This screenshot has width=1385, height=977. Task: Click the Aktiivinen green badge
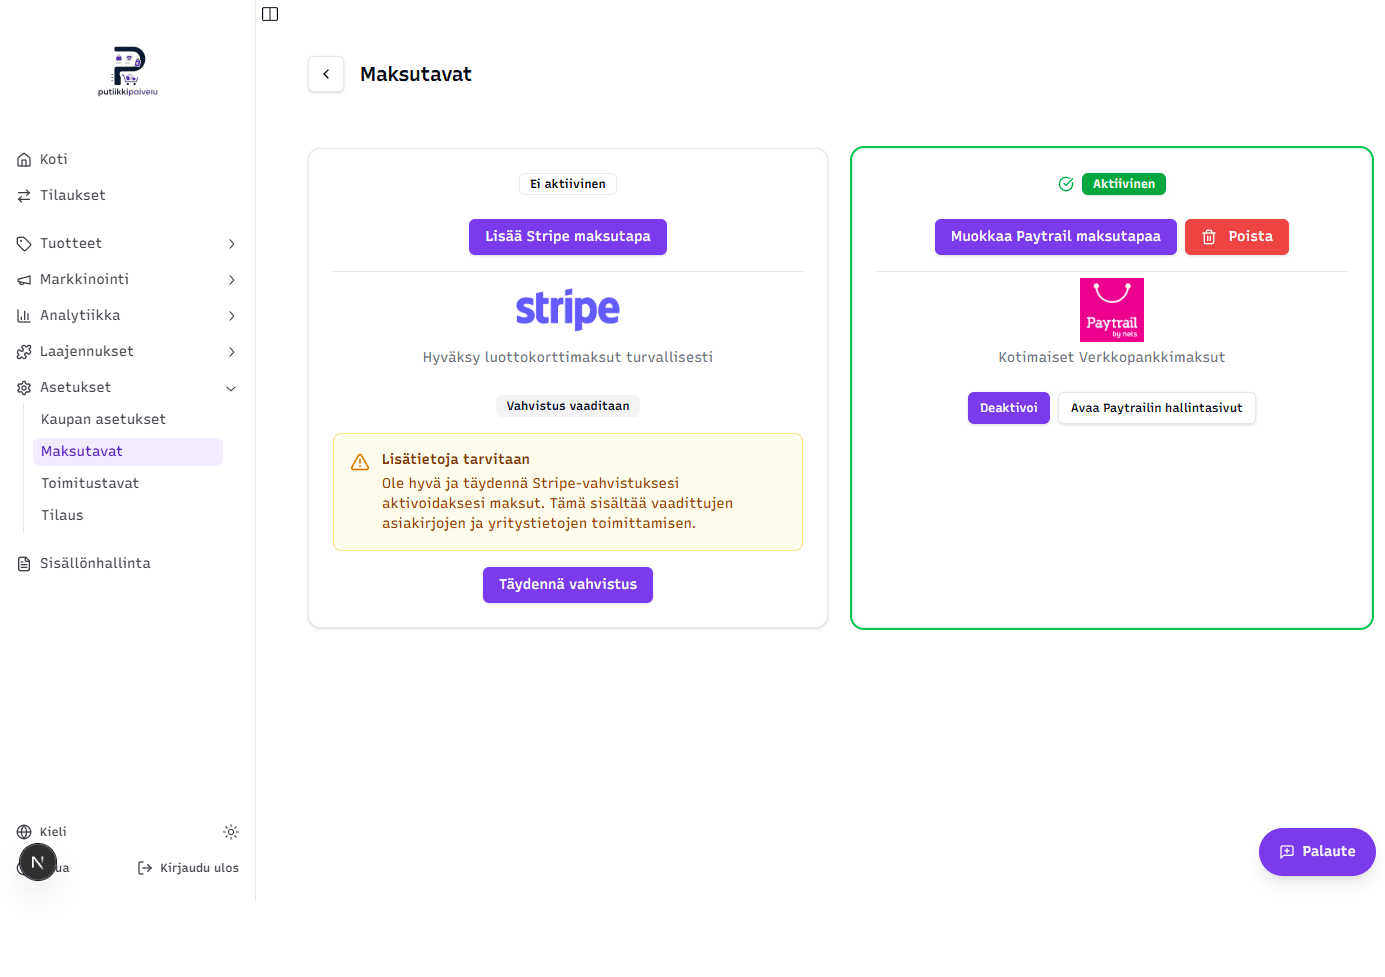[1124, 184]
